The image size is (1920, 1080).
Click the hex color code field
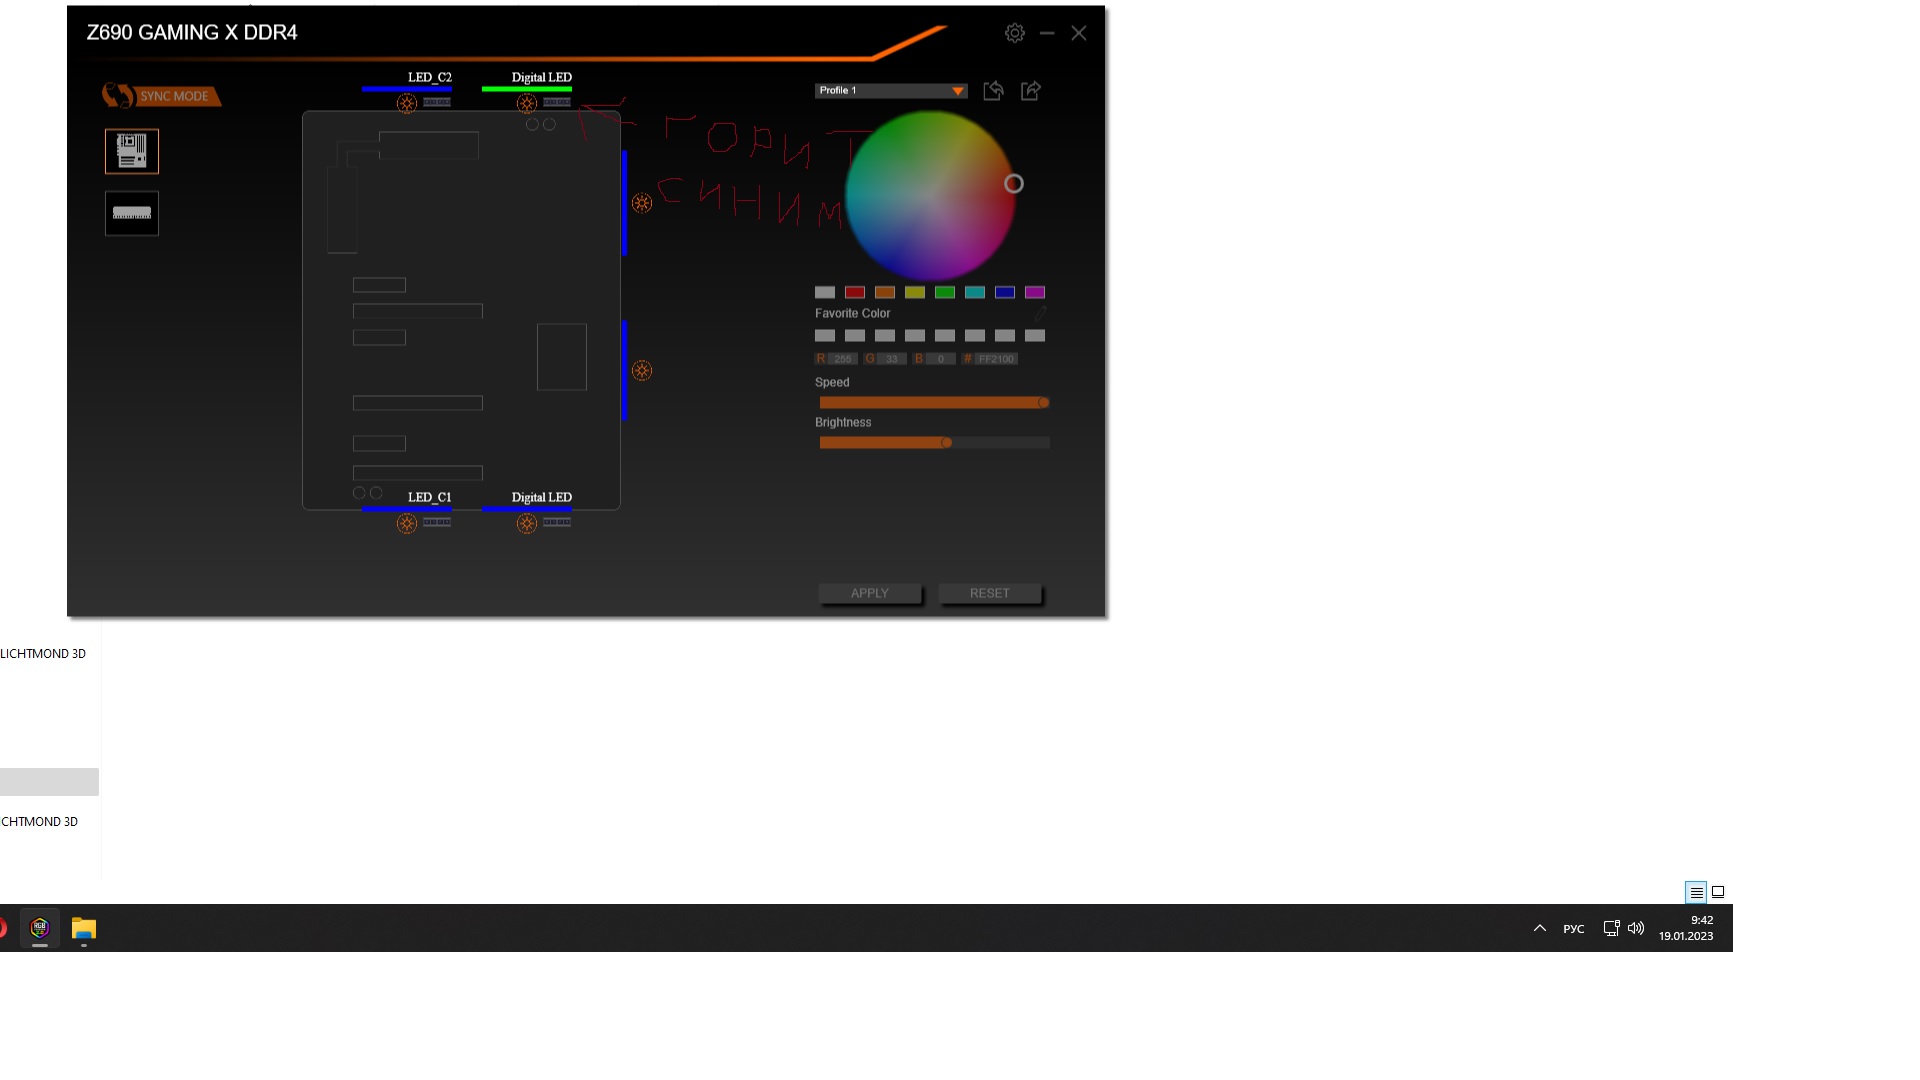click(x=996, y=359)
